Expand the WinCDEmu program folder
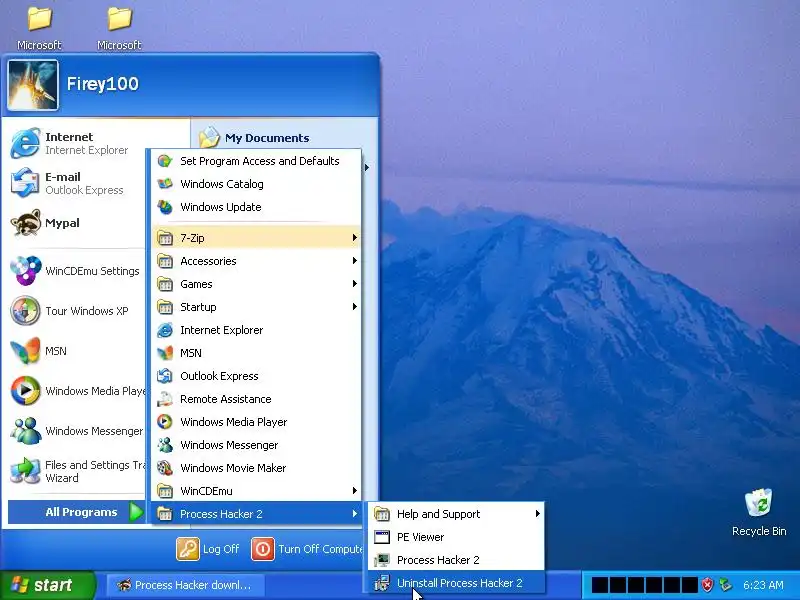 [x=256, y=491]
